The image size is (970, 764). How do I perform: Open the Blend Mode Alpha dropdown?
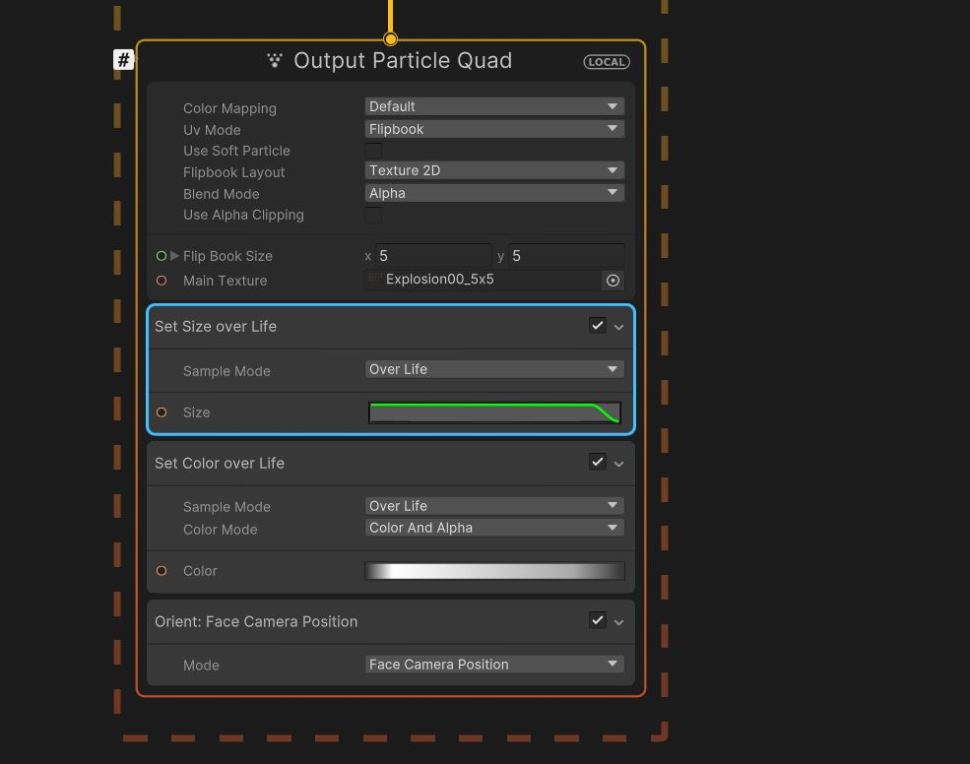[x=494, y=193]
